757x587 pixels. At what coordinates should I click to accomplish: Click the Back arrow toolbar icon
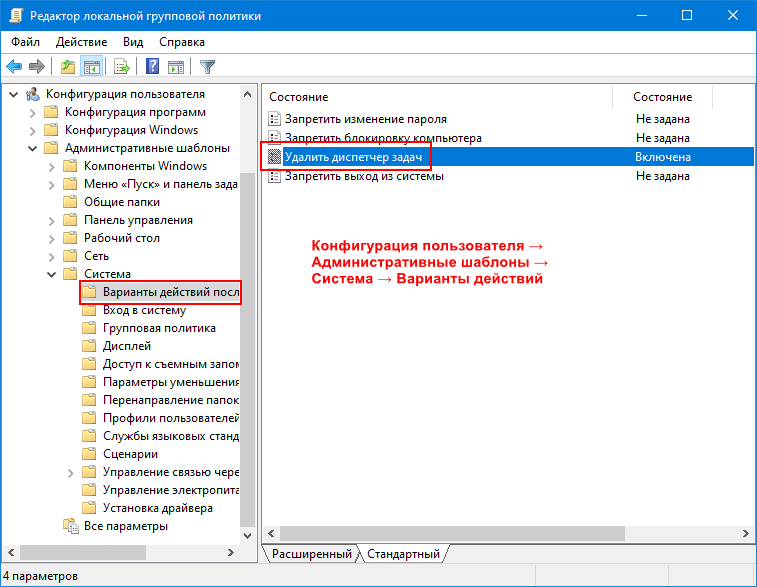14,67
